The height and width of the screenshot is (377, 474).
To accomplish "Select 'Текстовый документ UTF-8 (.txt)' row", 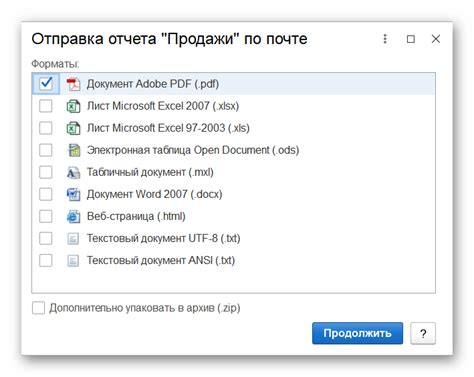I will coord(233,238).
